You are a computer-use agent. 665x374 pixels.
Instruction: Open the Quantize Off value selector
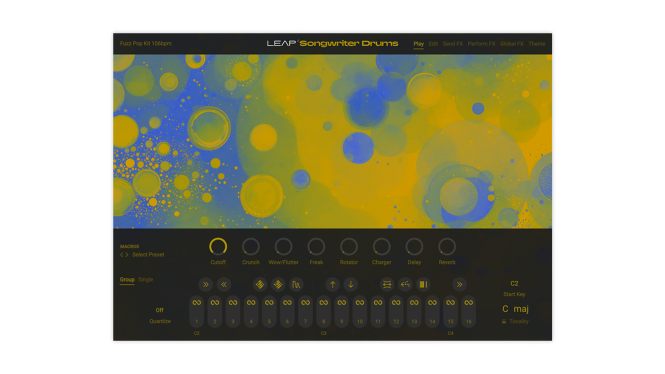[x=159, y=310]
